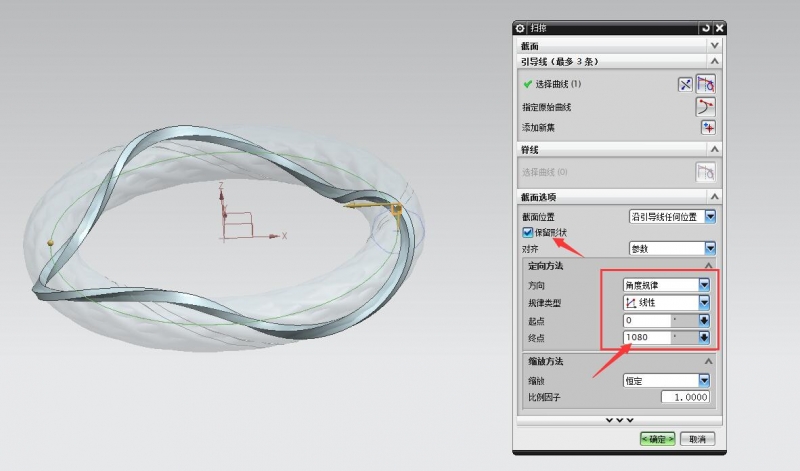Click the 取消 button

pyautogui.click(x=697, y=439)
